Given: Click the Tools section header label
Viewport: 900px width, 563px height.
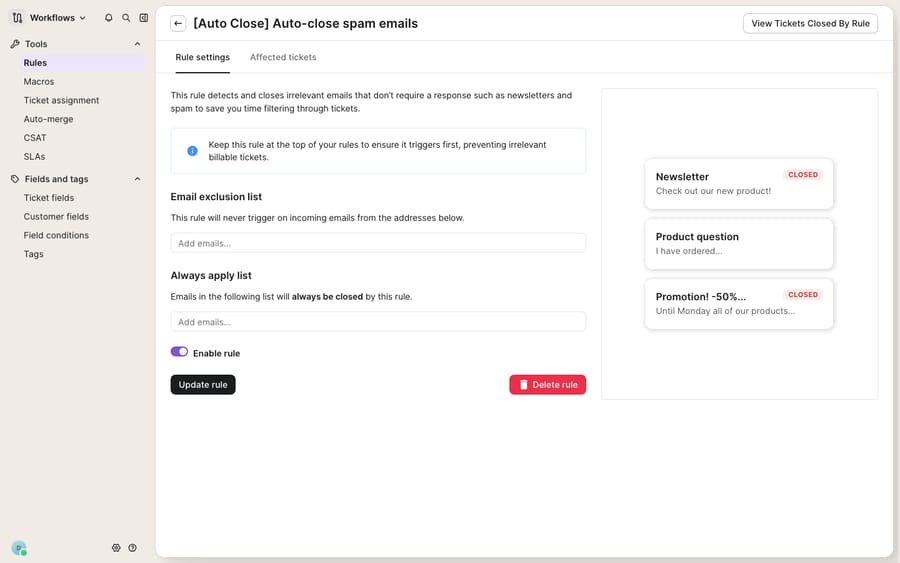Looking at the screenshot, I should point(36,44).
